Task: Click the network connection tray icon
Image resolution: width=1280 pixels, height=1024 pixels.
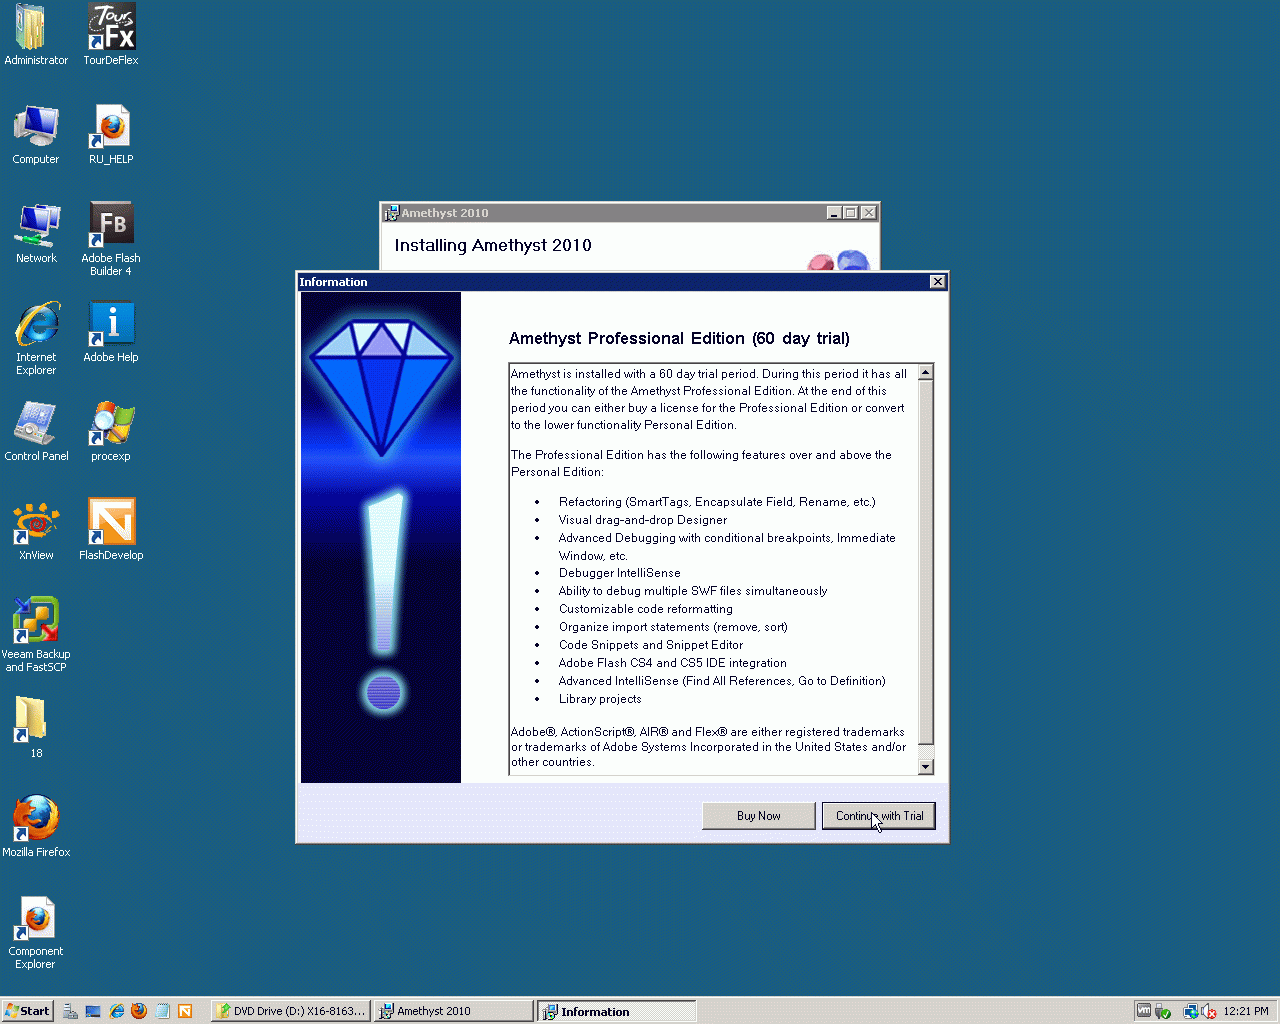Action: pyautogui.click(x=1191, y=1011)
